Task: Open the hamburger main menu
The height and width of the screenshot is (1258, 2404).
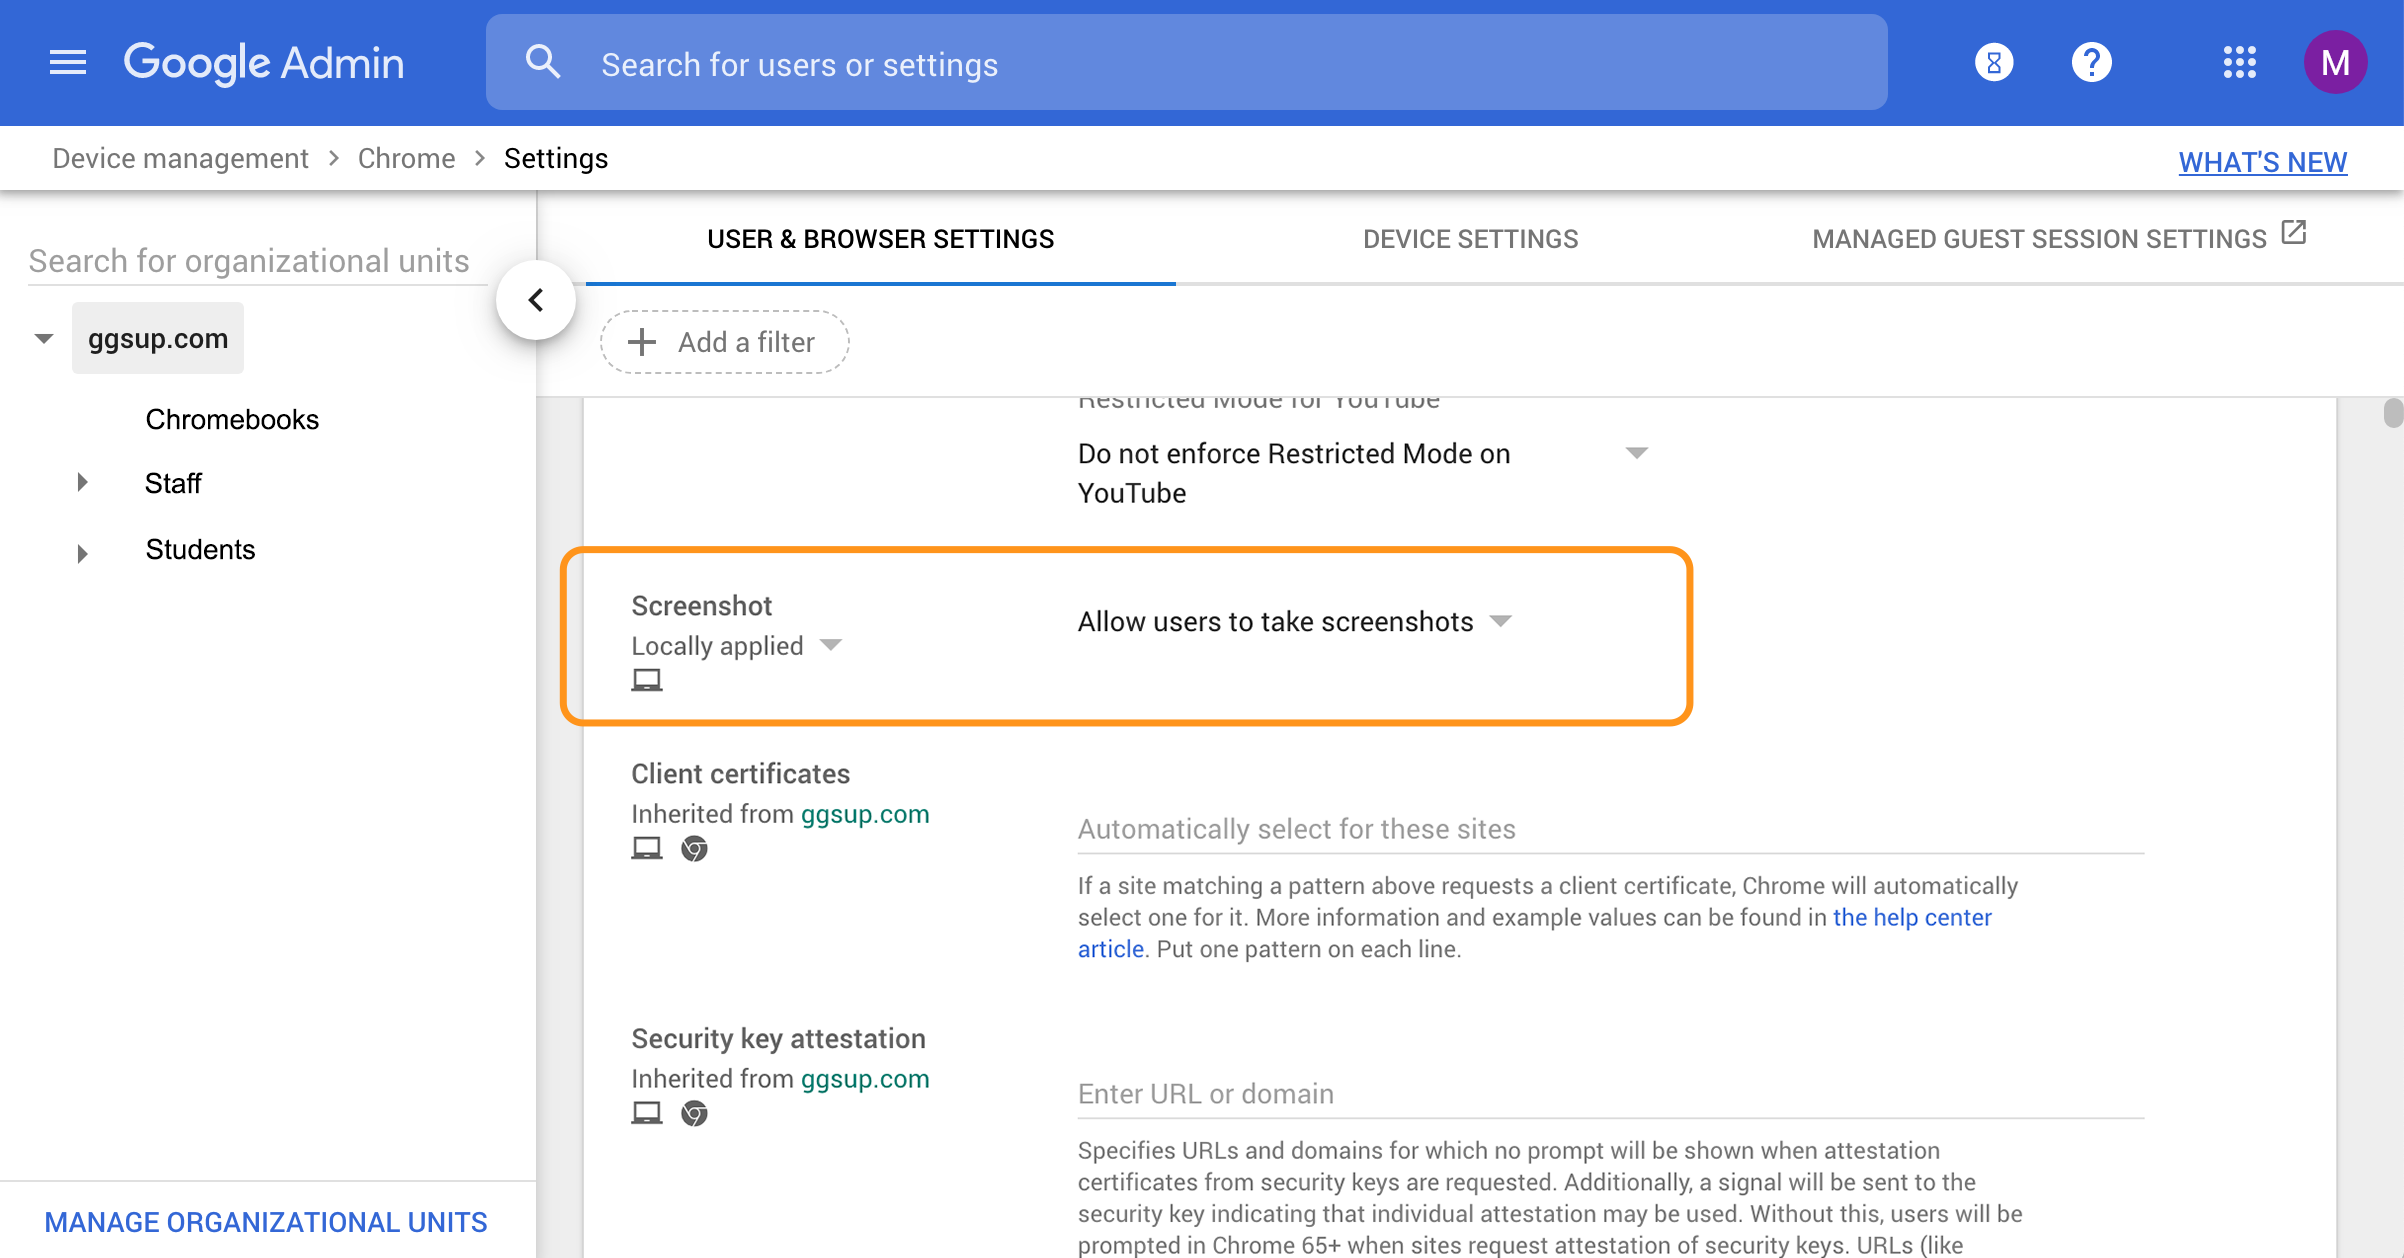Action: [x=68, y=63]
